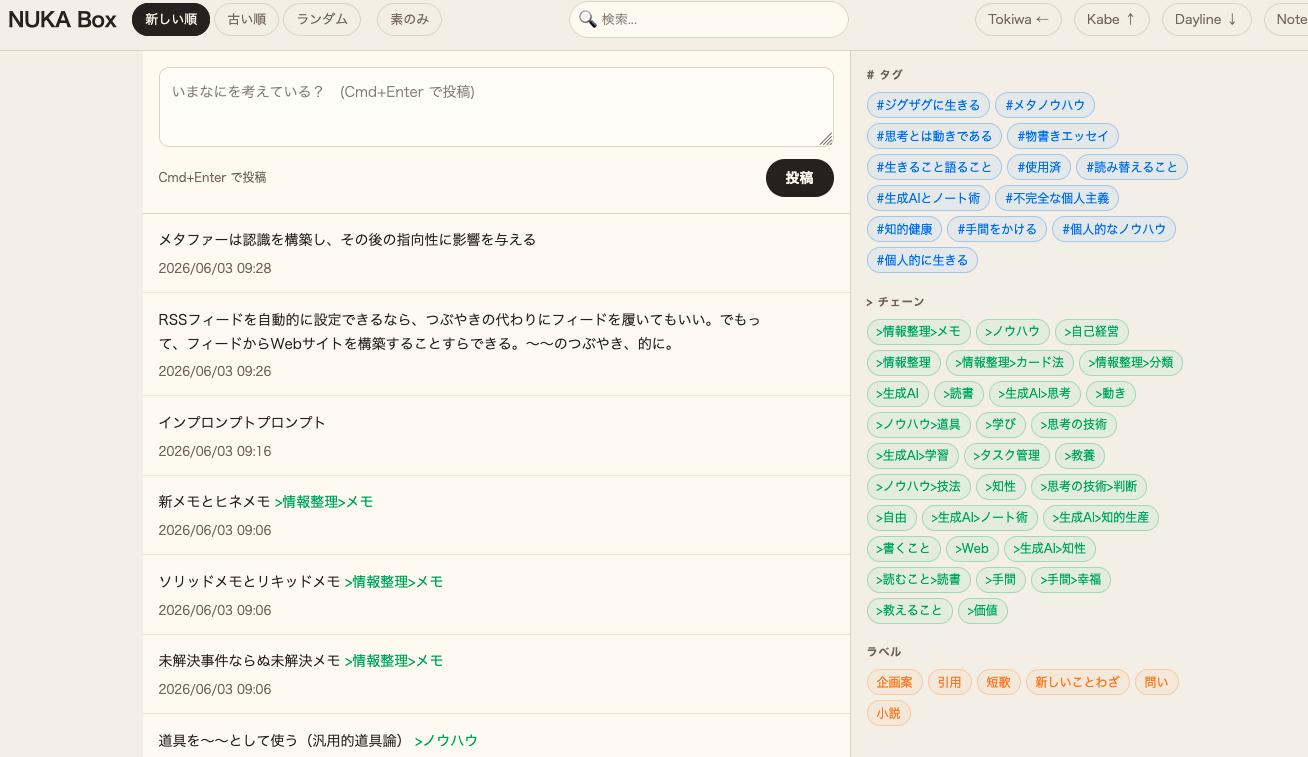Screen dimensions: 1308x757
Task: Open chain >思考の技術>判断
Action: click(x=1089, y=487)
